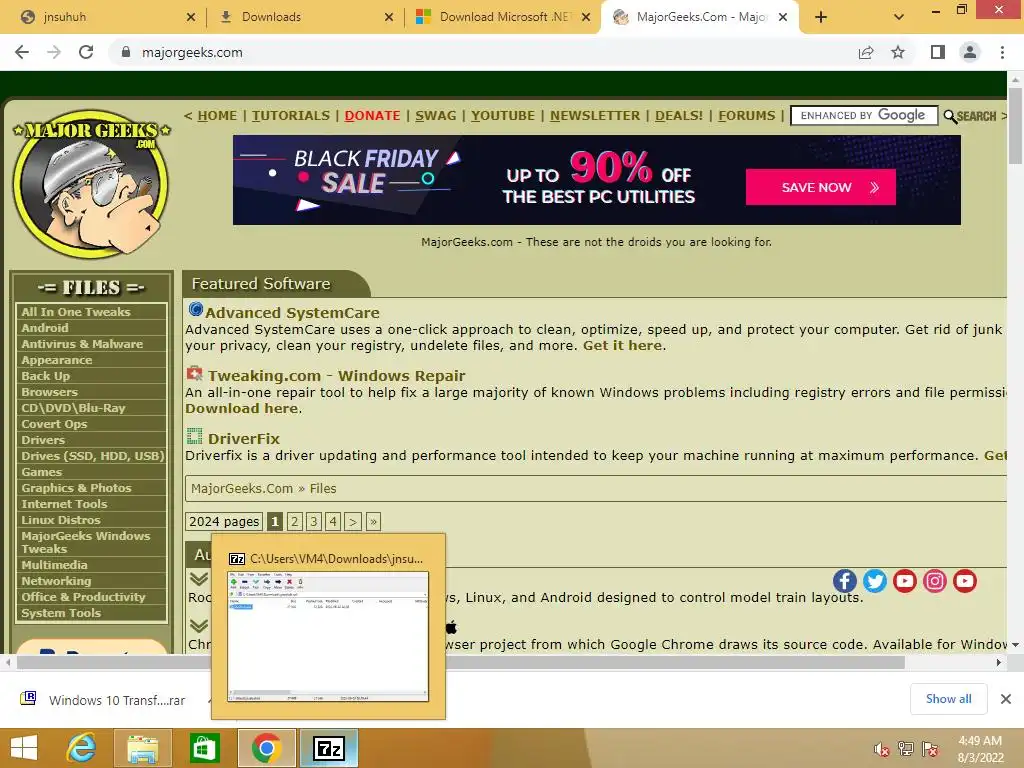Open the NEWSLETTER menu link

595,116
